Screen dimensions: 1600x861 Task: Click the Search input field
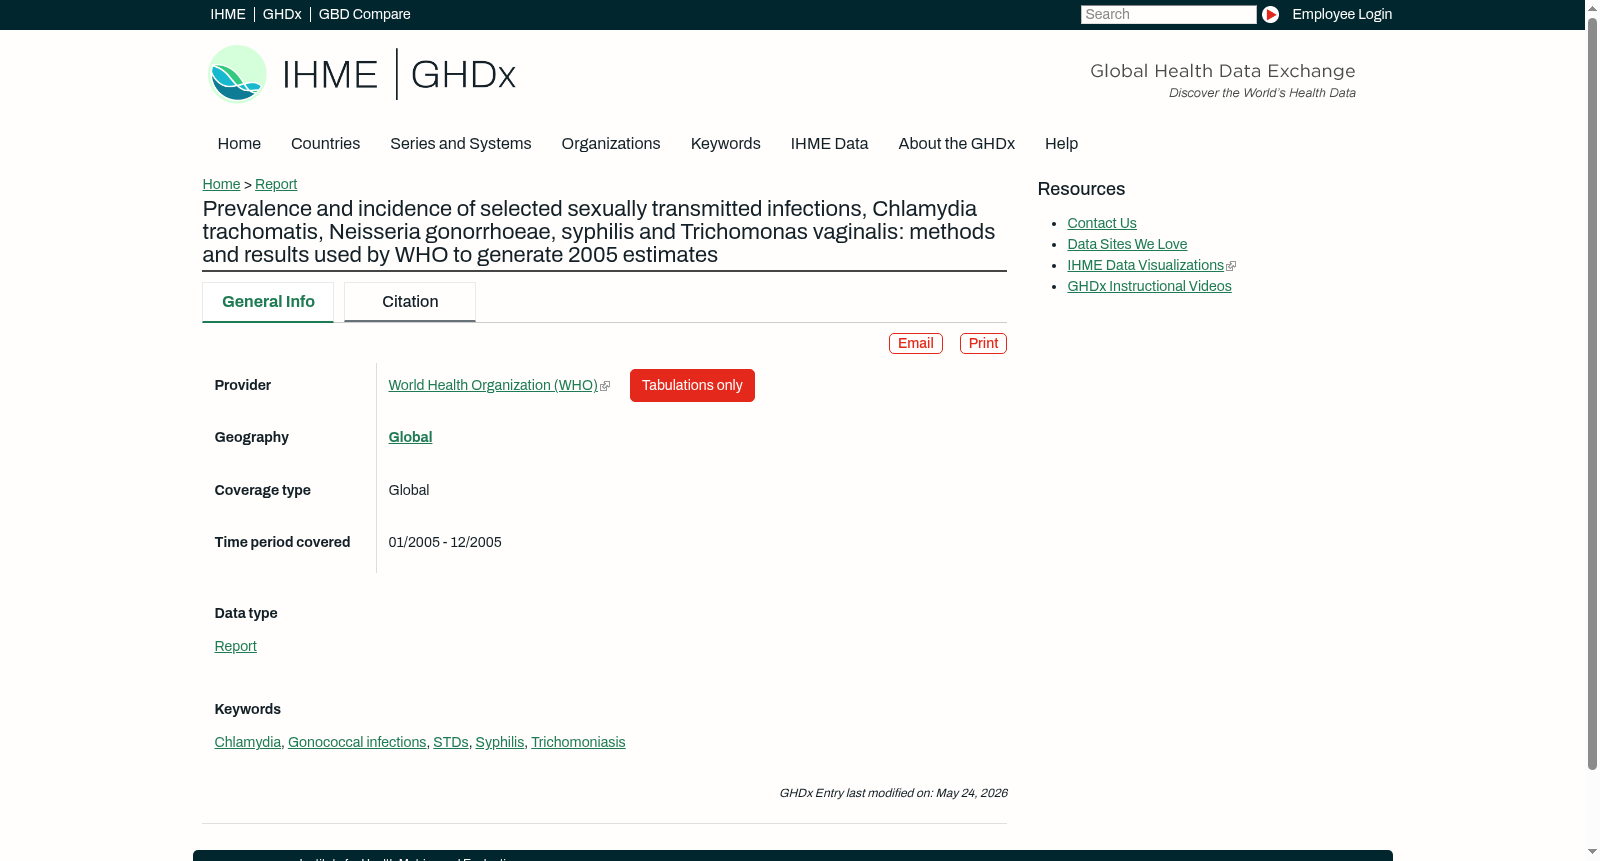[x=1168, y=14]
